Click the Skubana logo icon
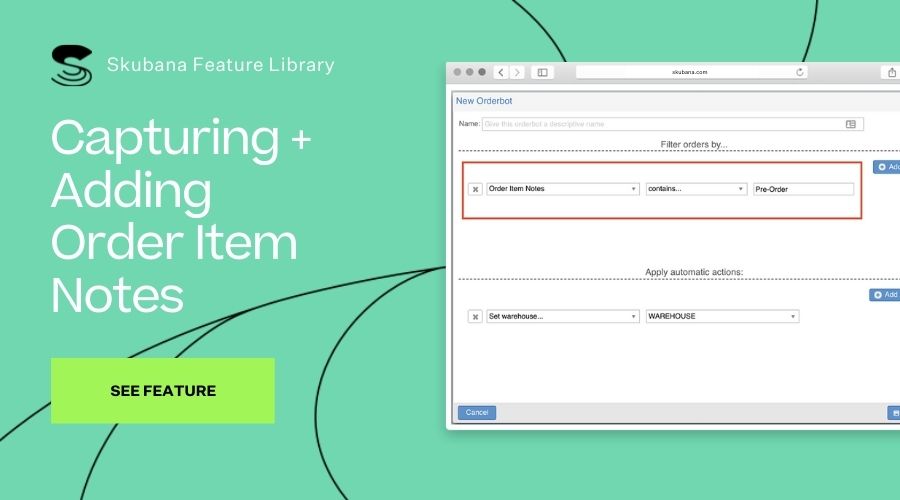The height and width of the screenshot is (500, 900). (72, 65)
